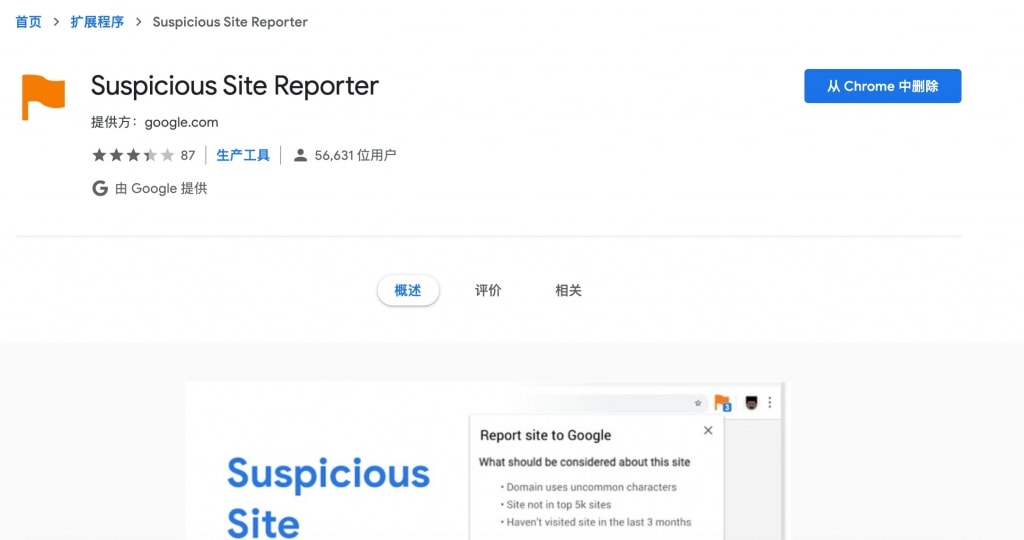
Task: Click the Google G logo icon
Action: click(x=100, y=189)
